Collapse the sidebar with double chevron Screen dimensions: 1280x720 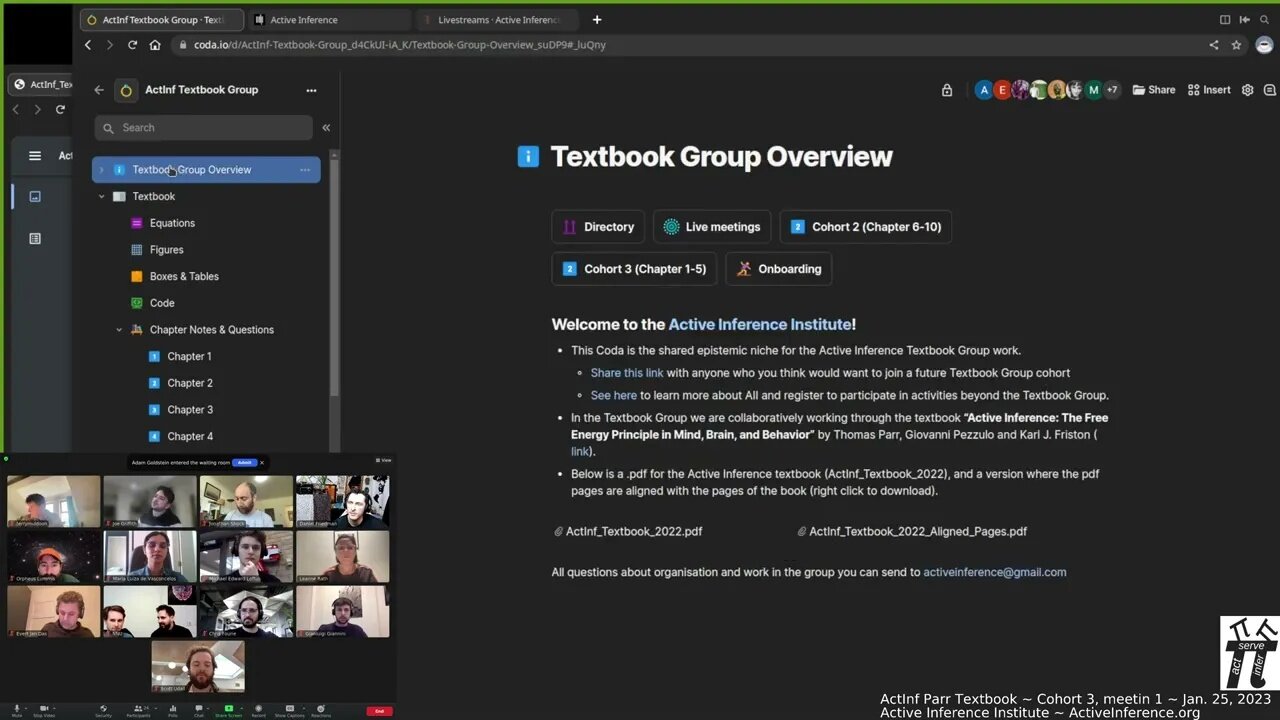(x=326, y=128)
